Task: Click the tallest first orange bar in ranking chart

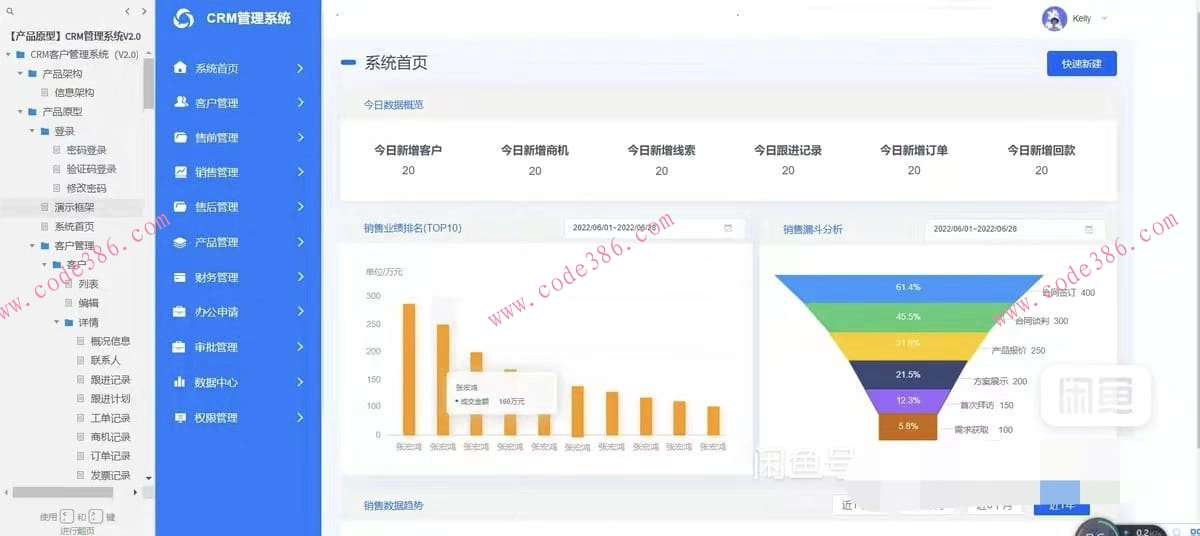Action: click(x=408, y=369)
